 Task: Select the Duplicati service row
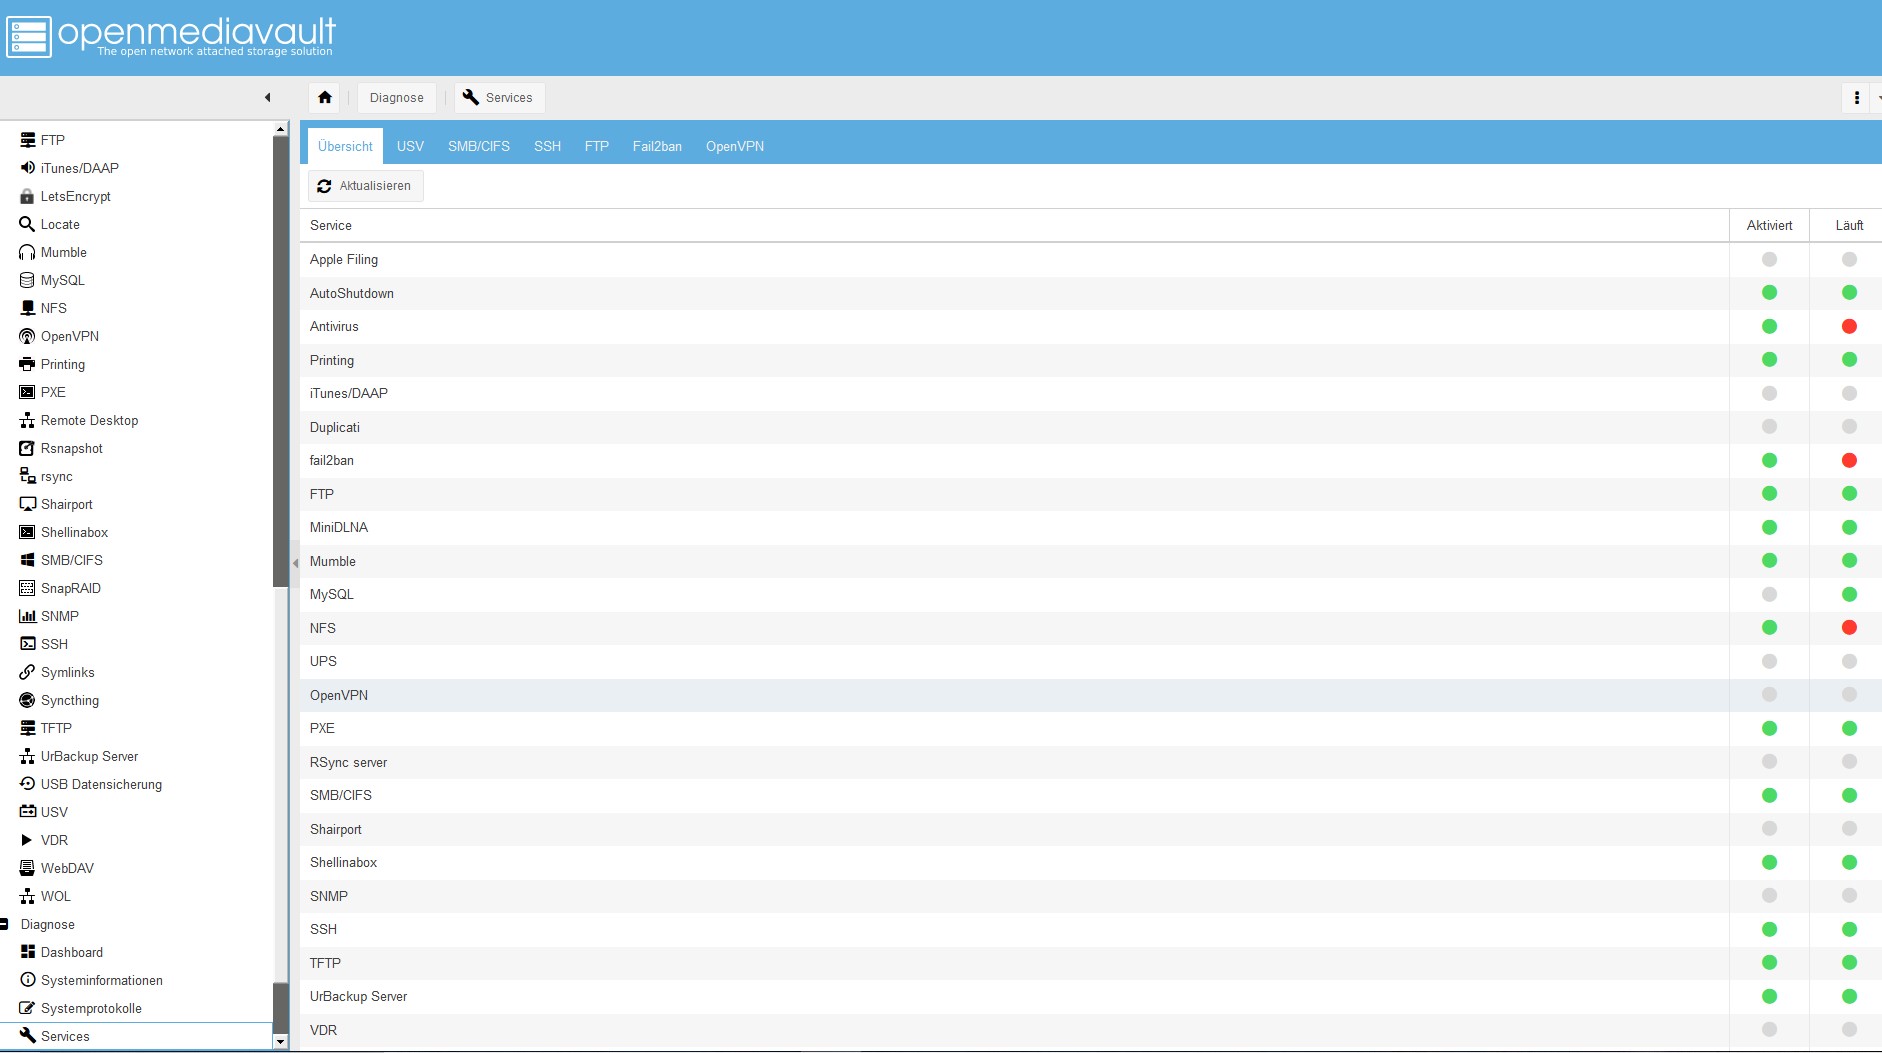(x=1090, y=427)
